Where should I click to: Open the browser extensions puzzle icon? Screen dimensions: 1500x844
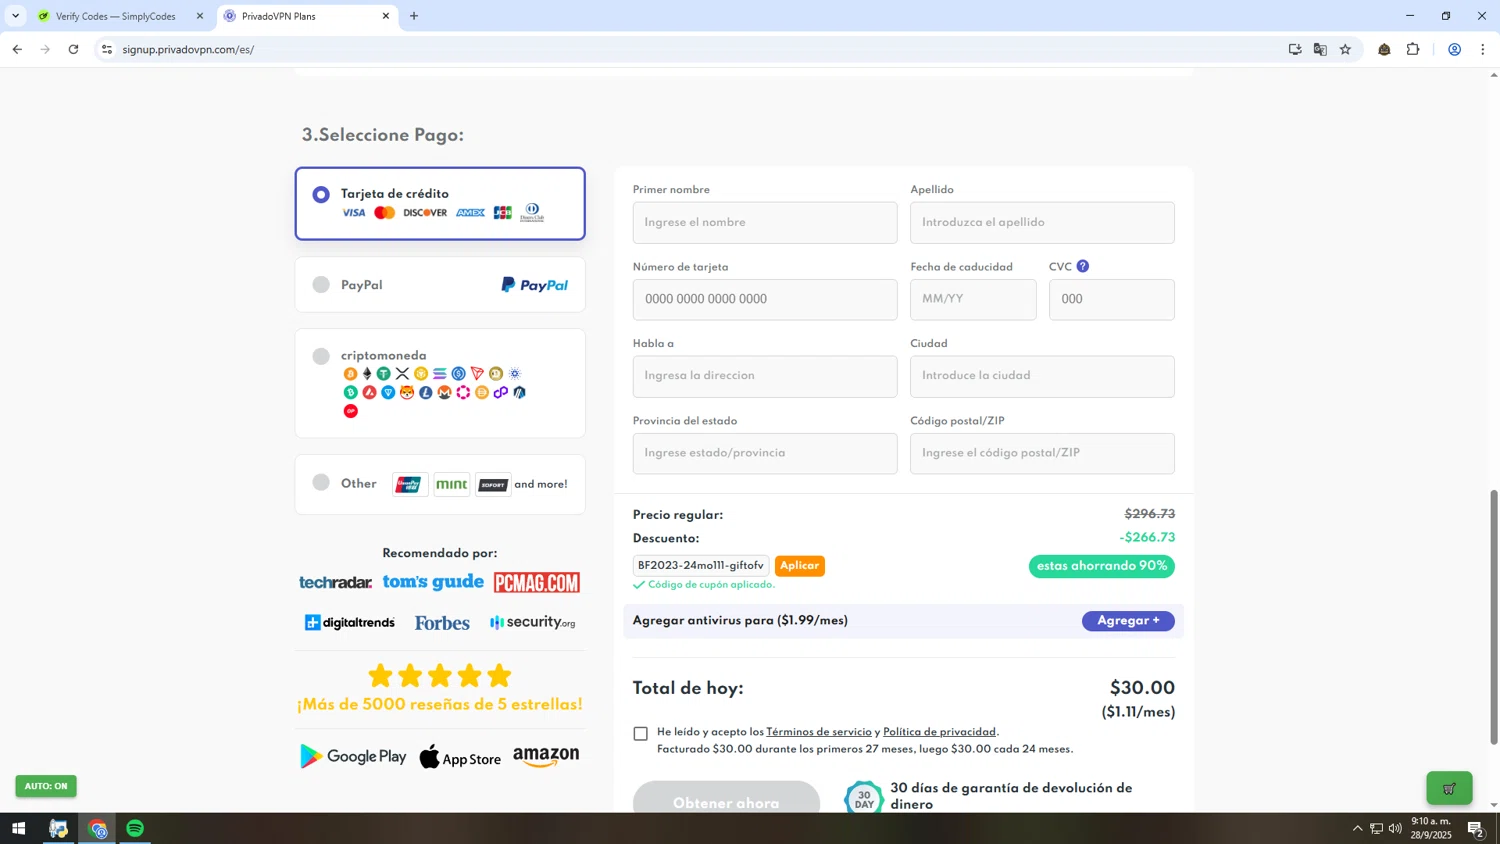[x=1413, y=49]
